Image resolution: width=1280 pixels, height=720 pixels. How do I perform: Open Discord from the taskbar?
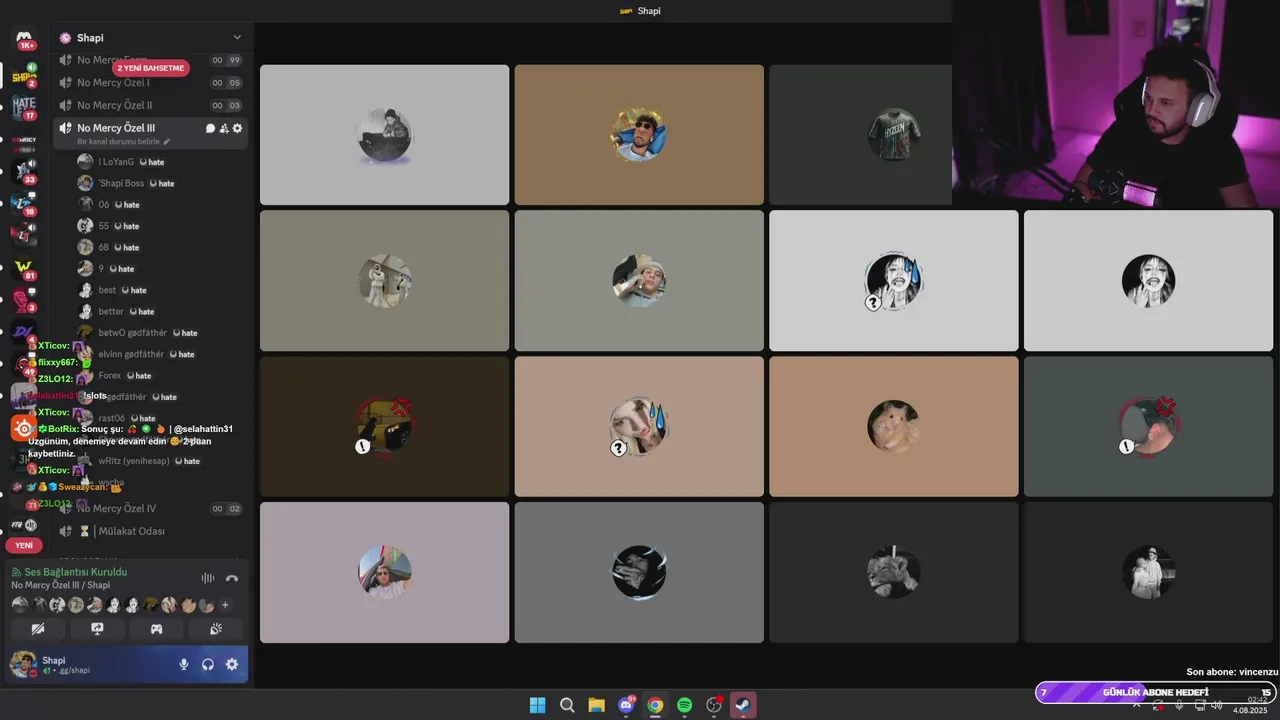tap(626, 705)
